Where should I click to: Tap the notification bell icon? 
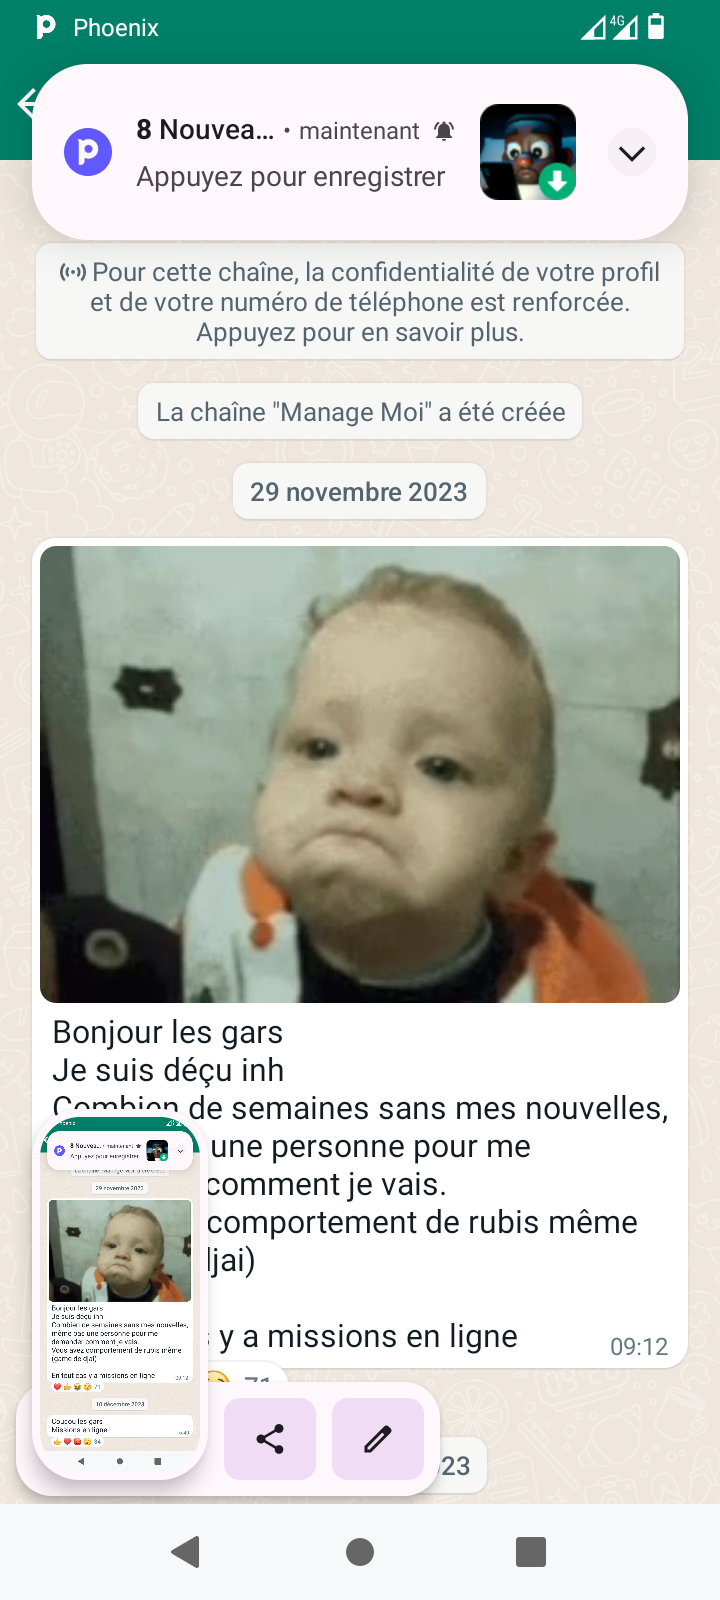[x=444, y=131]
